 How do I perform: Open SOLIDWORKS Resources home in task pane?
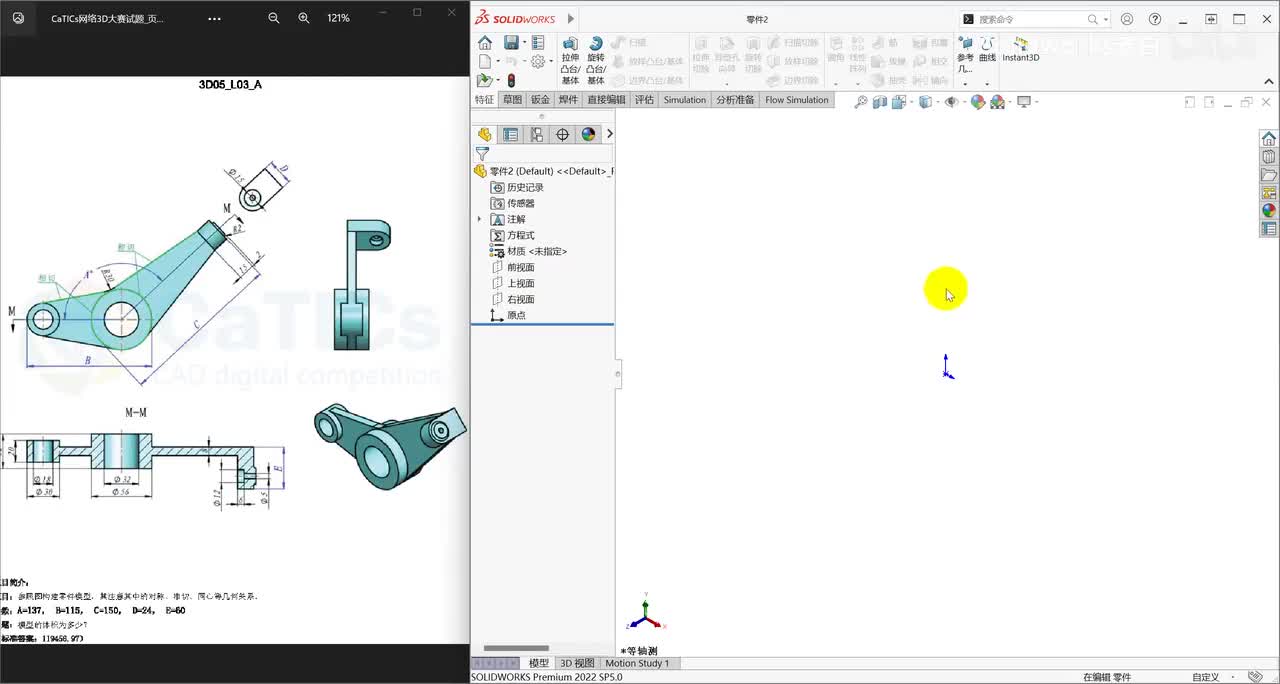(1269, 139)
